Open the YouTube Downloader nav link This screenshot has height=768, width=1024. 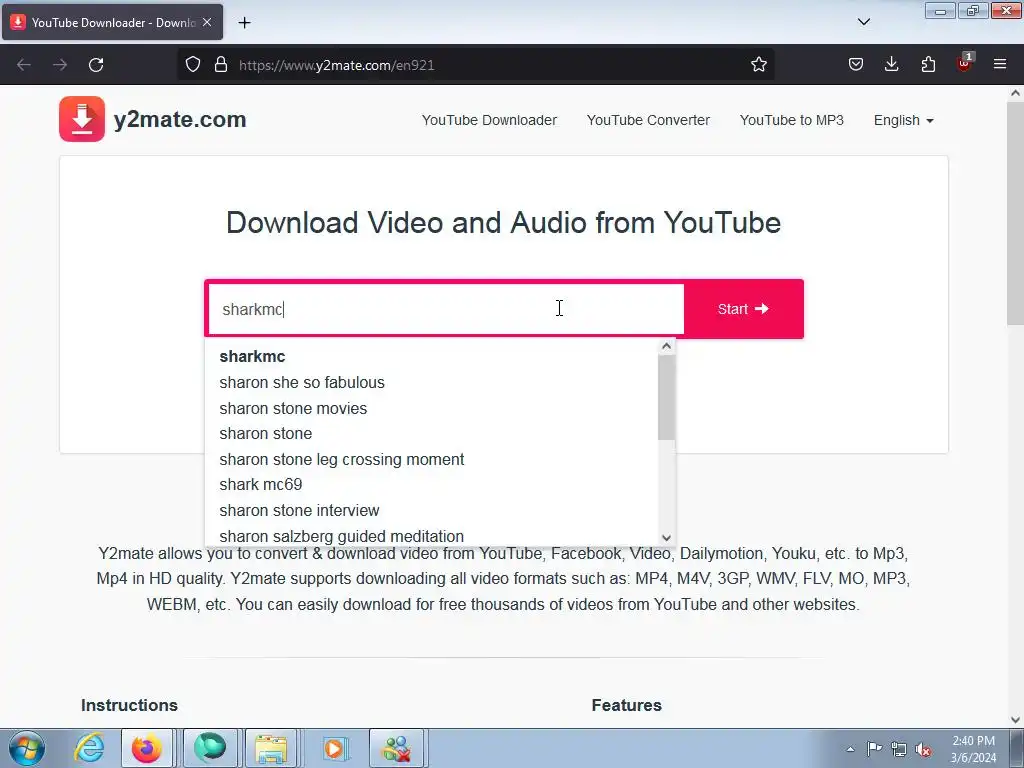tap(489, 120)
